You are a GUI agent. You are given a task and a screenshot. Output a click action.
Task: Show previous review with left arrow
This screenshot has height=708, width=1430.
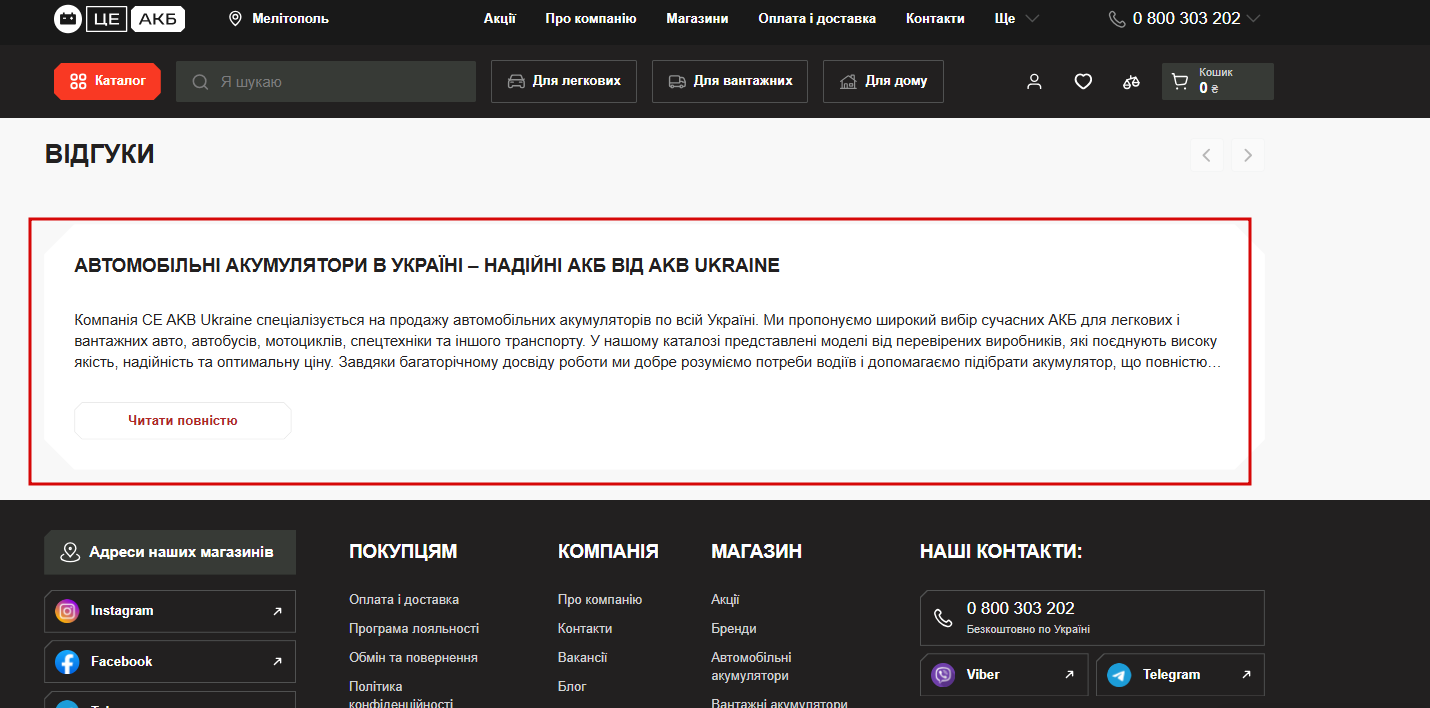point(1207,155)
